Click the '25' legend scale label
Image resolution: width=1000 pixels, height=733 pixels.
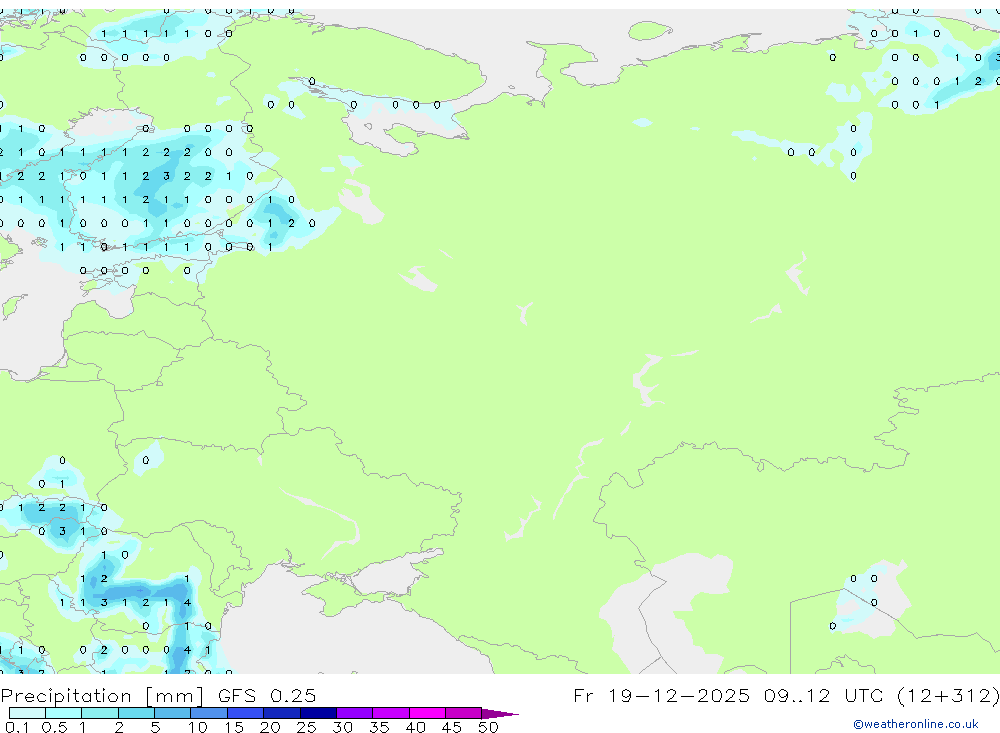[306, 727]
